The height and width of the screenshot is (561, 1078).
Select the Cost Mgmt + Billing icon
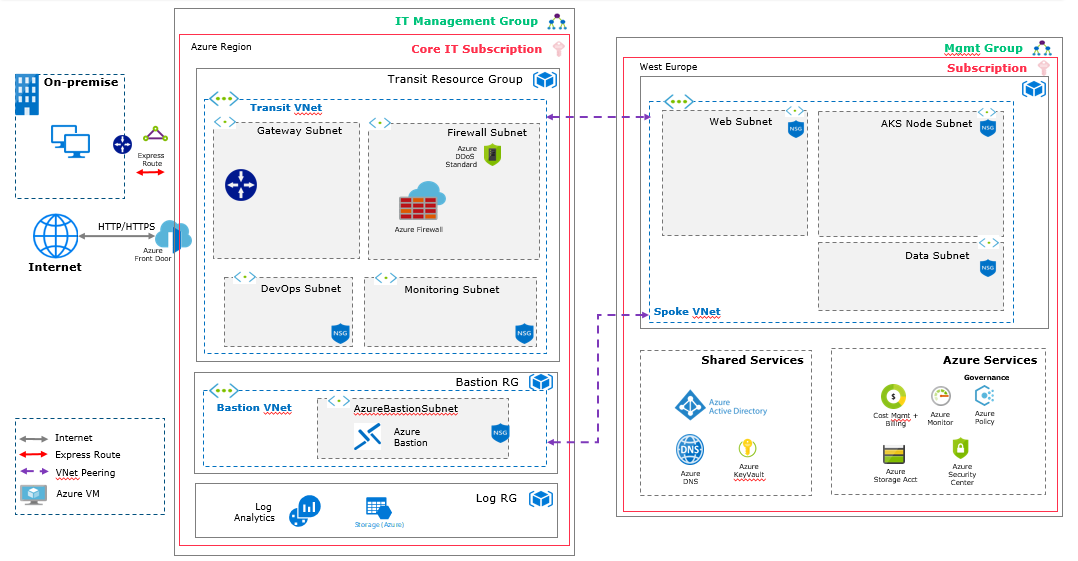(x=892, y=397)
